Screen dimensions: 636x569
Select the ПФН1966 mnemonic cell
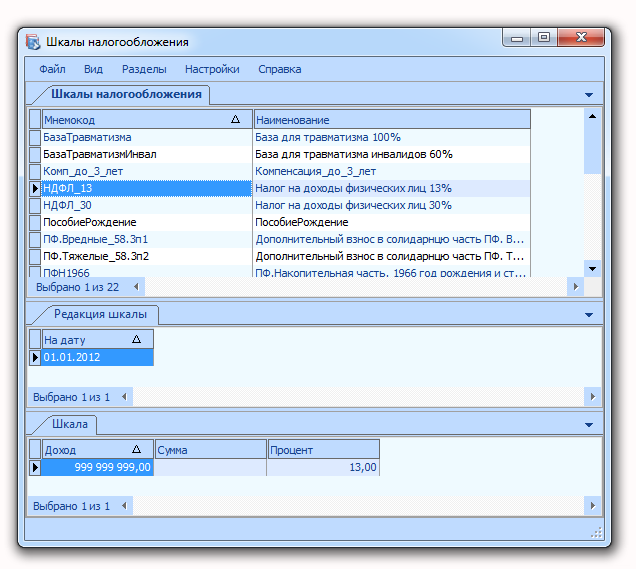(x=147, y=272)
